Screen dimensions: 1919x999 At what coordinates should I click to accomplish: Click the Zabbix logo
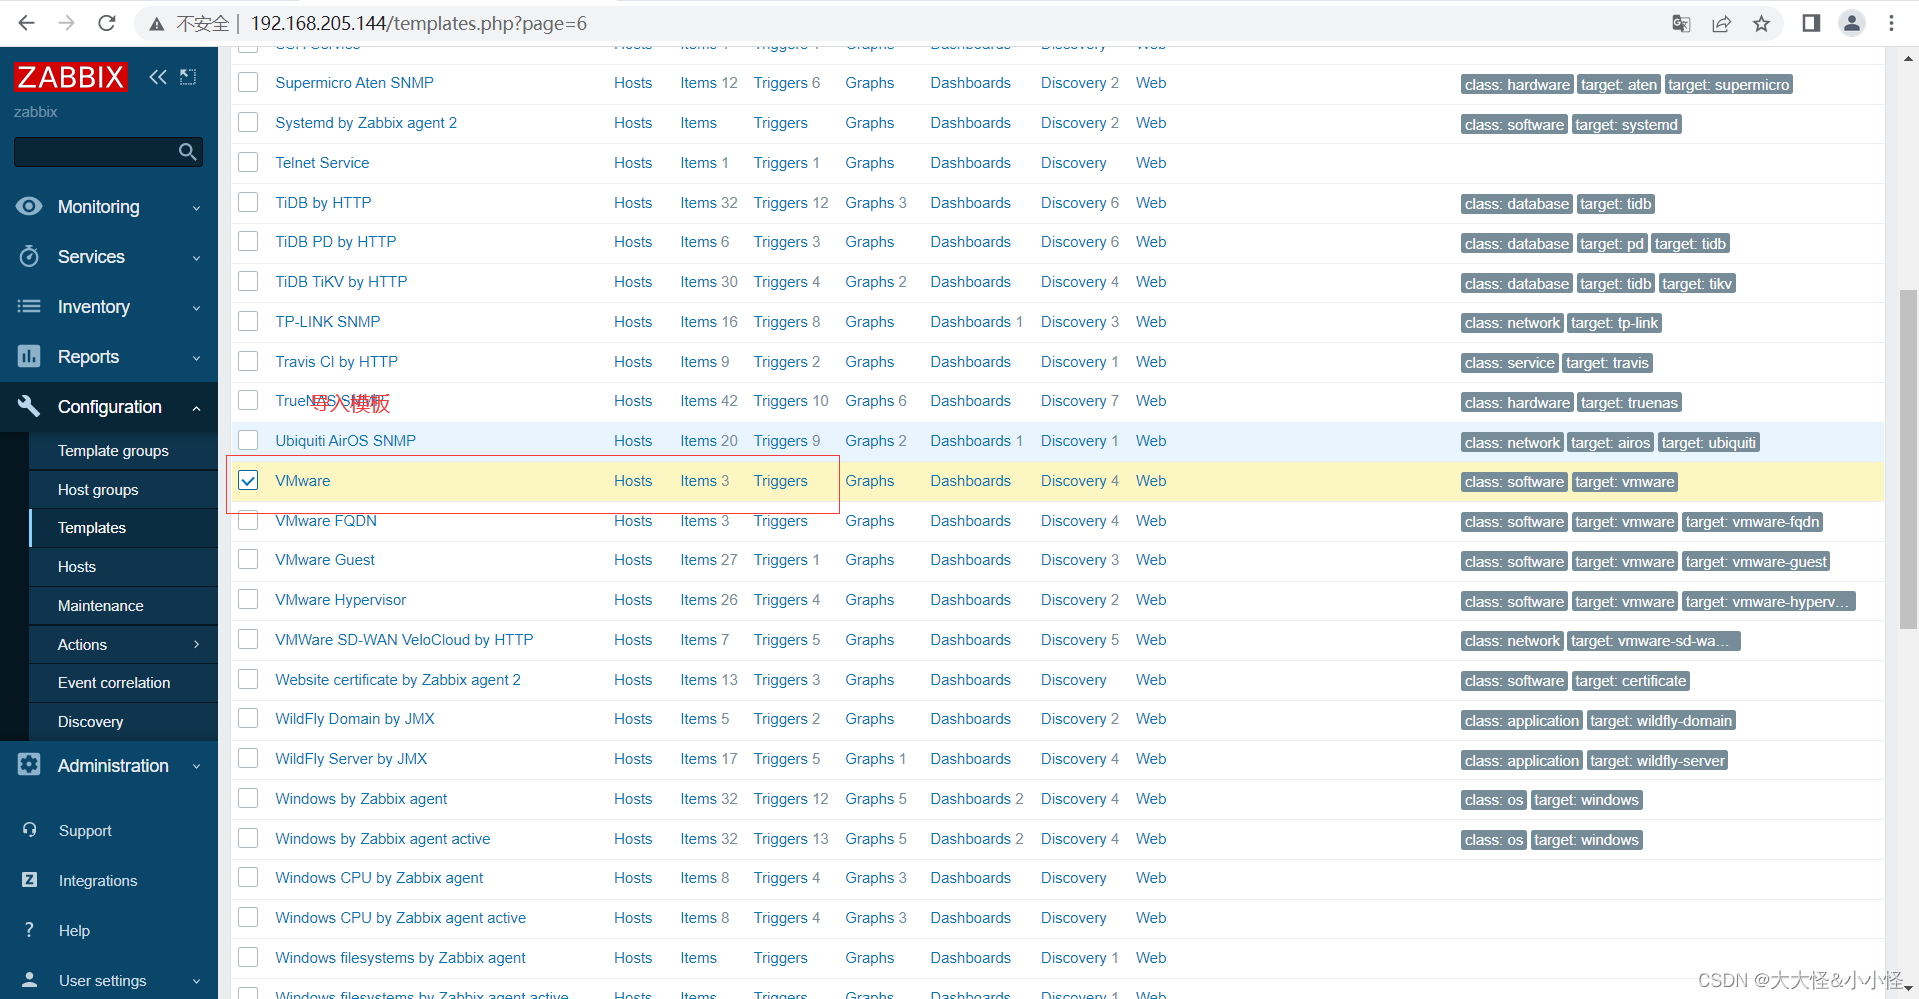point(70,77)
